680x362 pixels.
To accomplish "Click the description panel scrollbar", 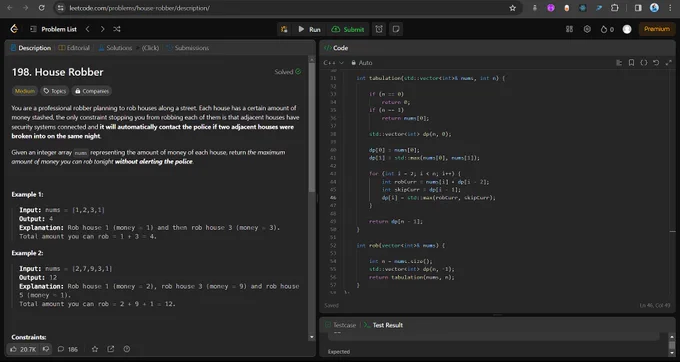I will (x=312, y=126).
